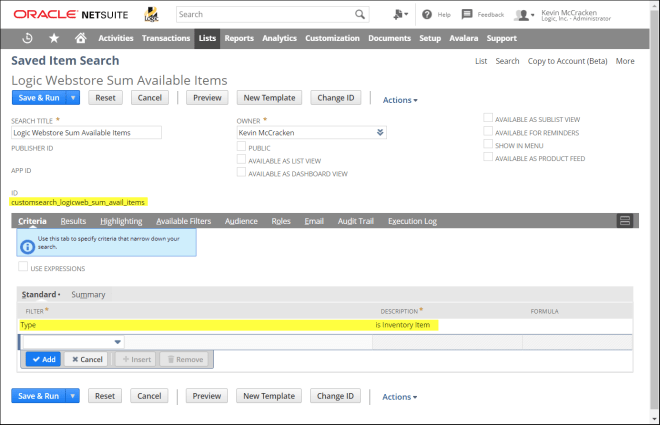This screenshot has width=660, height=425.
Task: Open the Shortcuts star icon
Action: 54,38
